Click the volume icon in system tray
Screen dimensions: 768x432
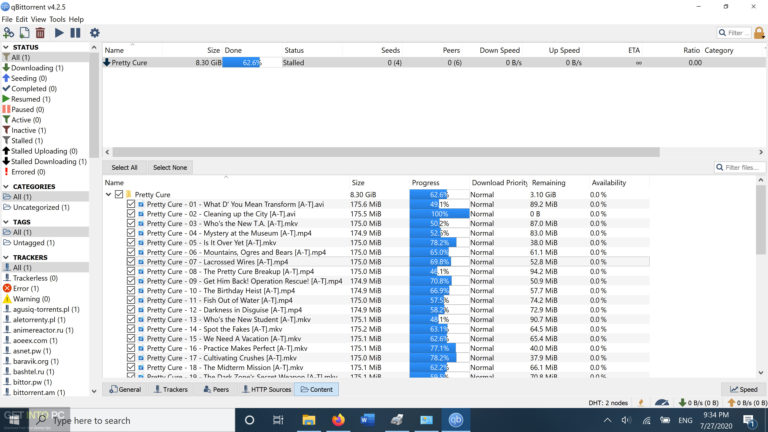click(x=626, y=420)
